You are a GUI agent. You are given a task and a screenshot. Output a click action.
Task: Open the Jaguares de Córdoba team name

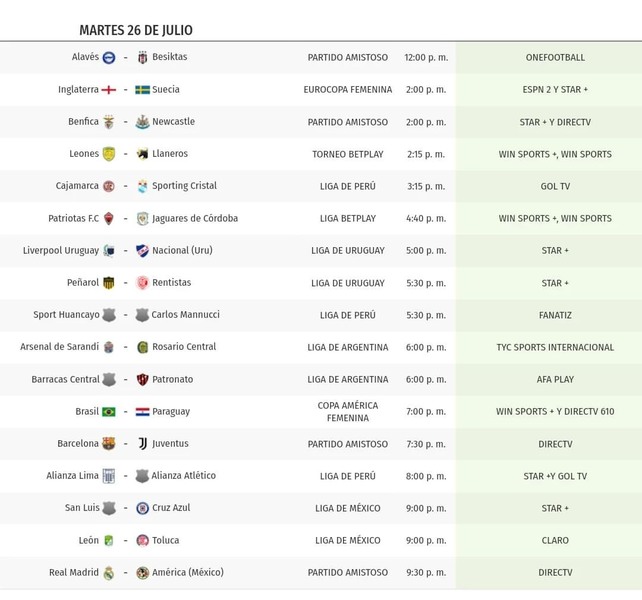point(195,218)
